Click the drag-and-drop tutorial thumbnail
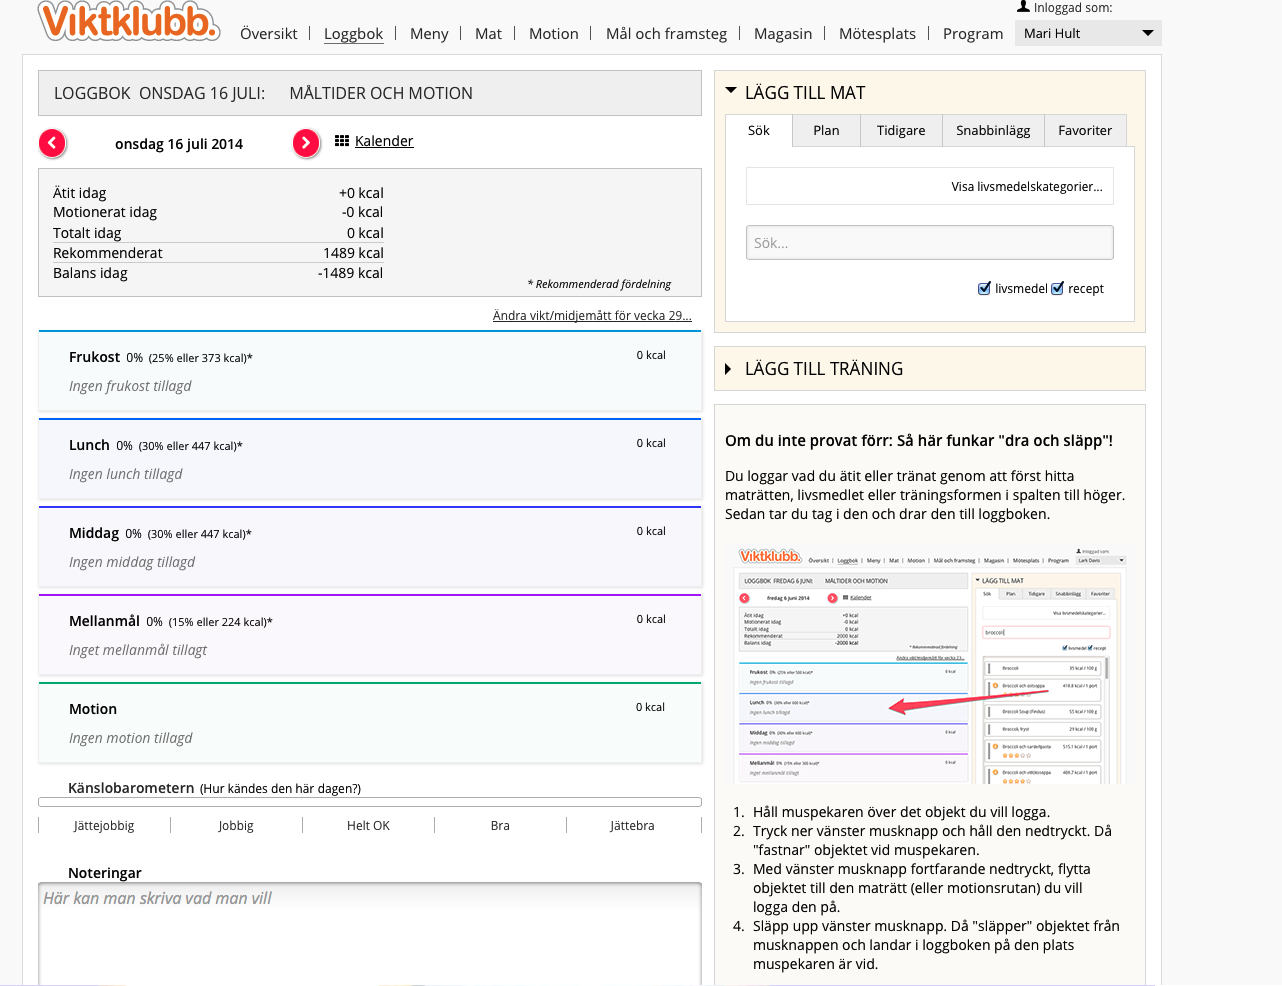1282x986 pixels. tap(930, 664)
